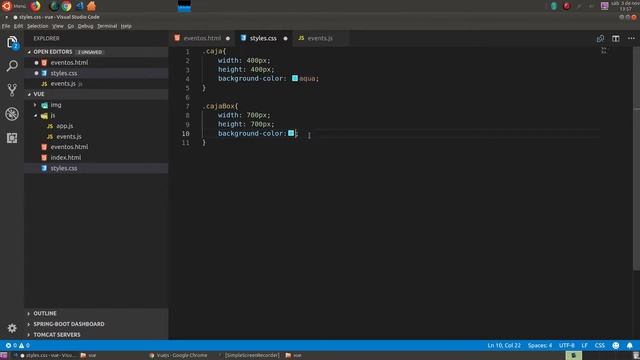The image size is (640, 360).
Task: Open the Explorer activity bar icon
Action: tap(12, 42)
